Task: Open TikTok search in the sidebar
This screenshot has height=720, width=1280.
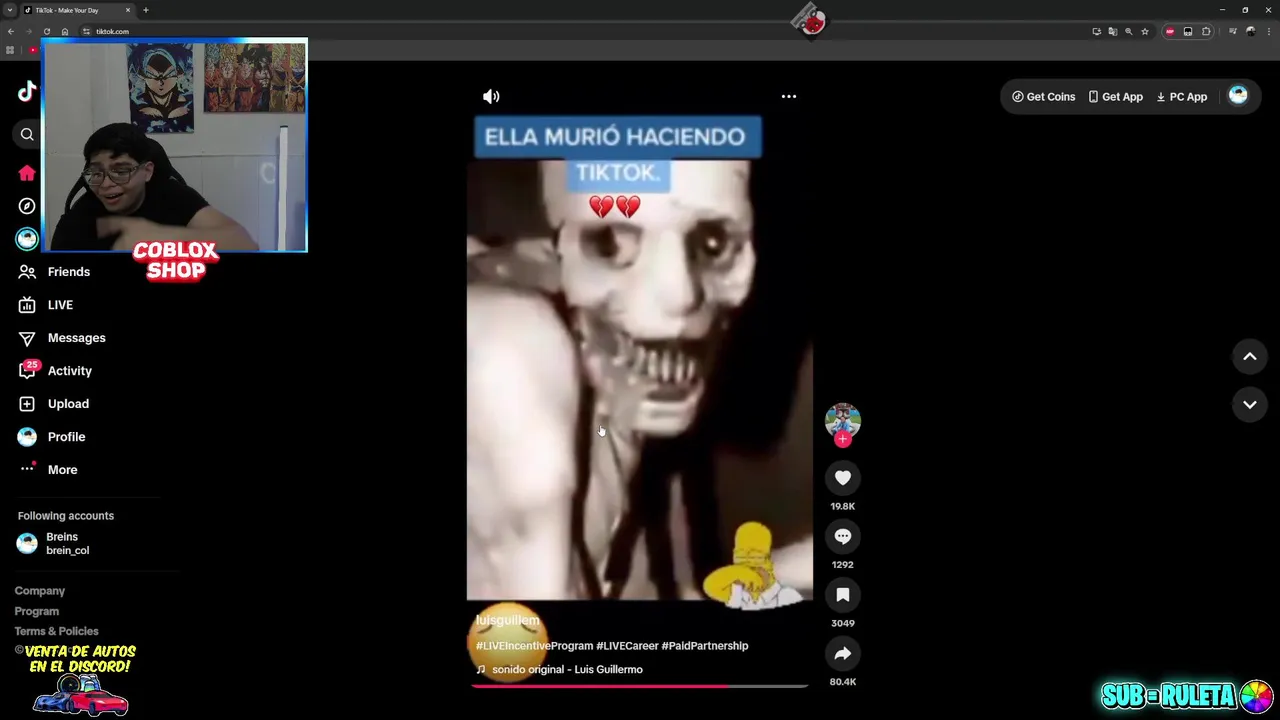Action: pos(27,134)
